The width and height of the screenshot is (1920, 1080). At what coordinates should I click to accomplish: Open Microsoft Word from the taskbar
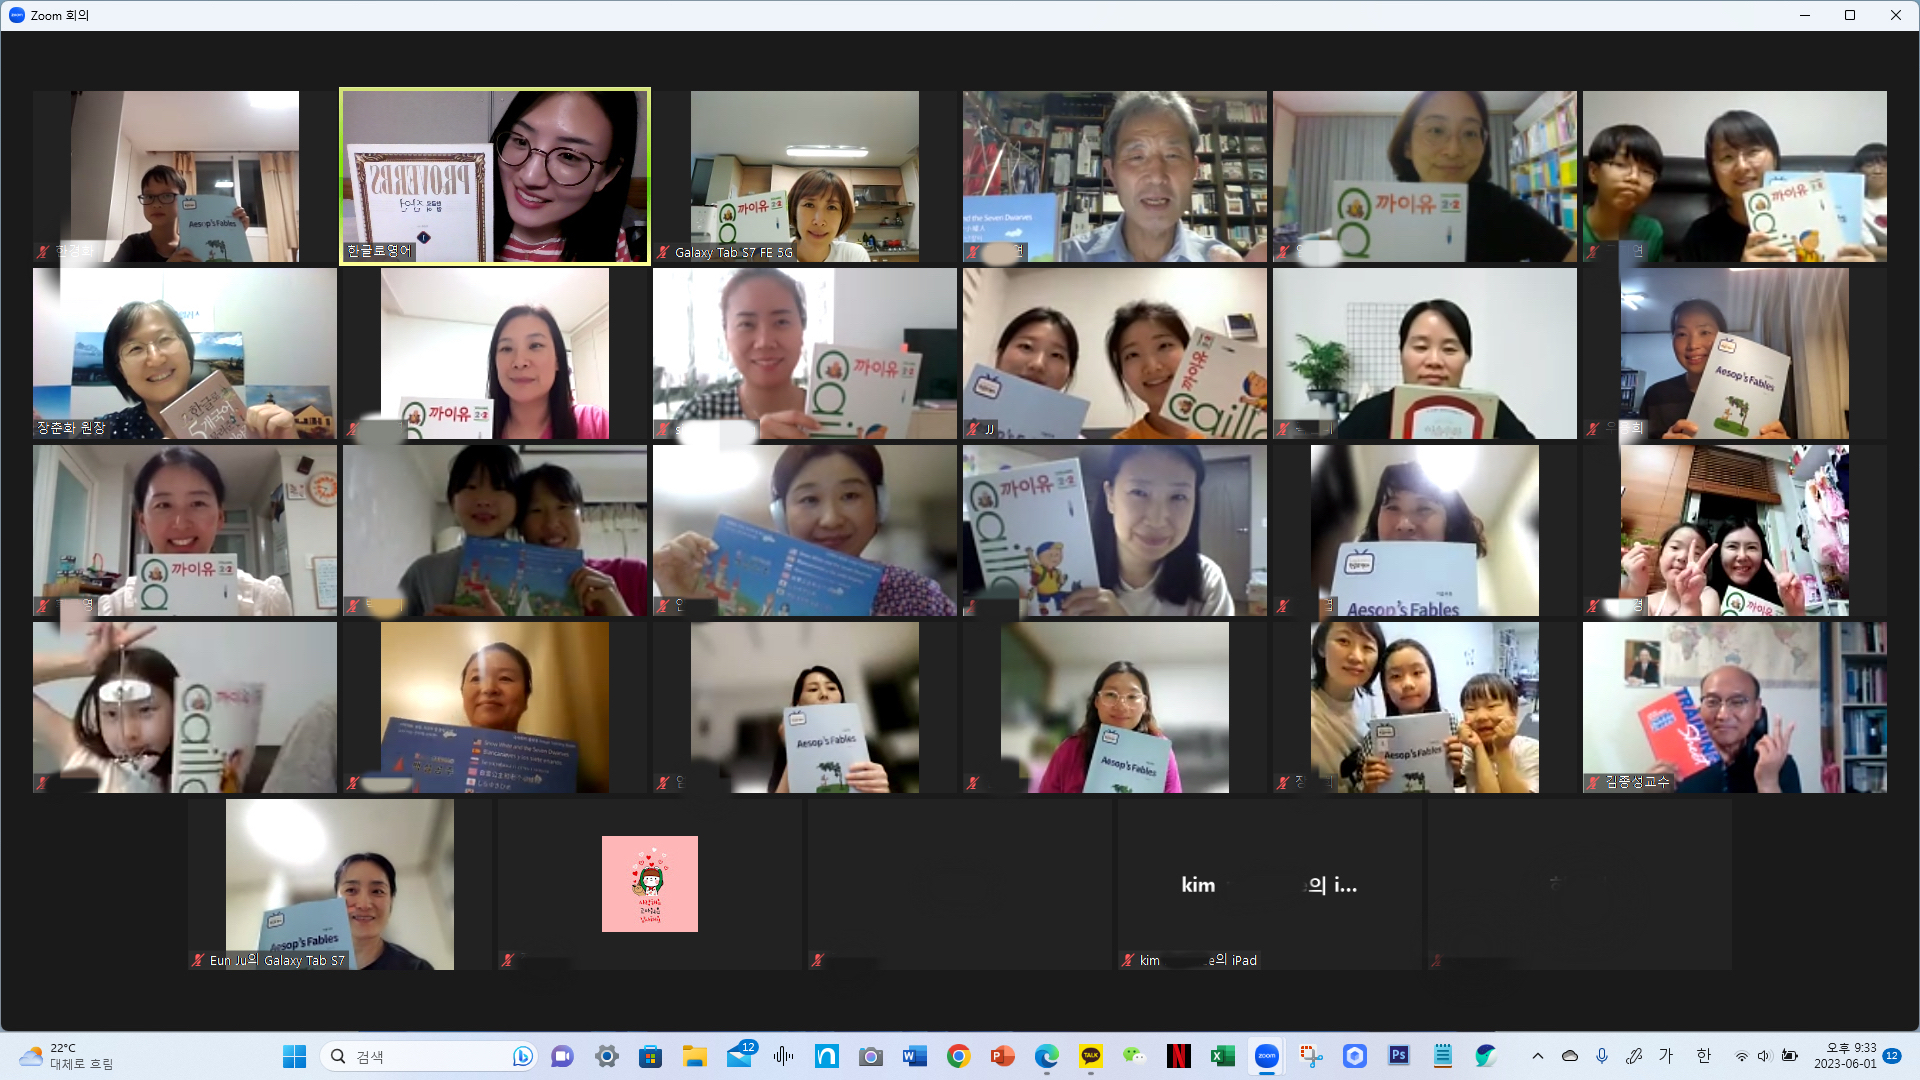pyautogui.click(x=914, y=1056)
